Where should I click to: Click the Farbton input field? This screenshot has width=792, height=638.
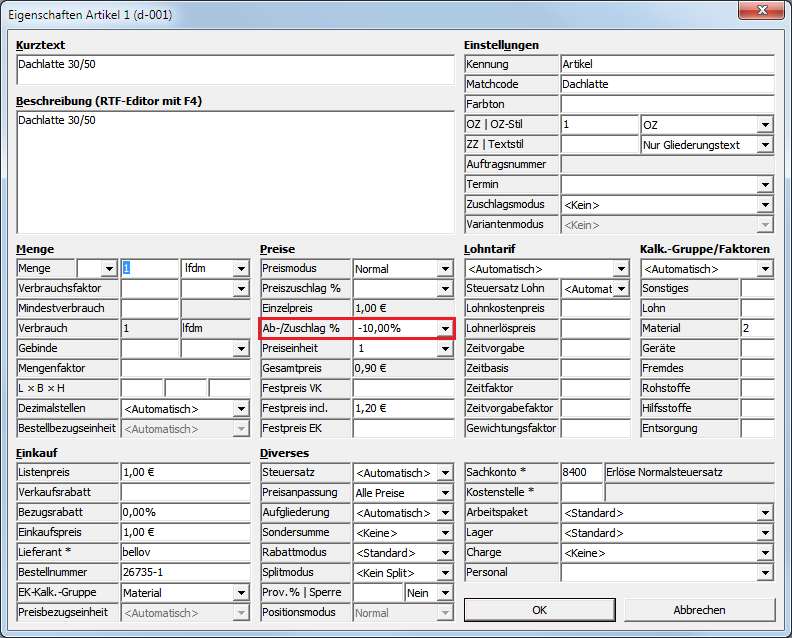pos(666,105)
